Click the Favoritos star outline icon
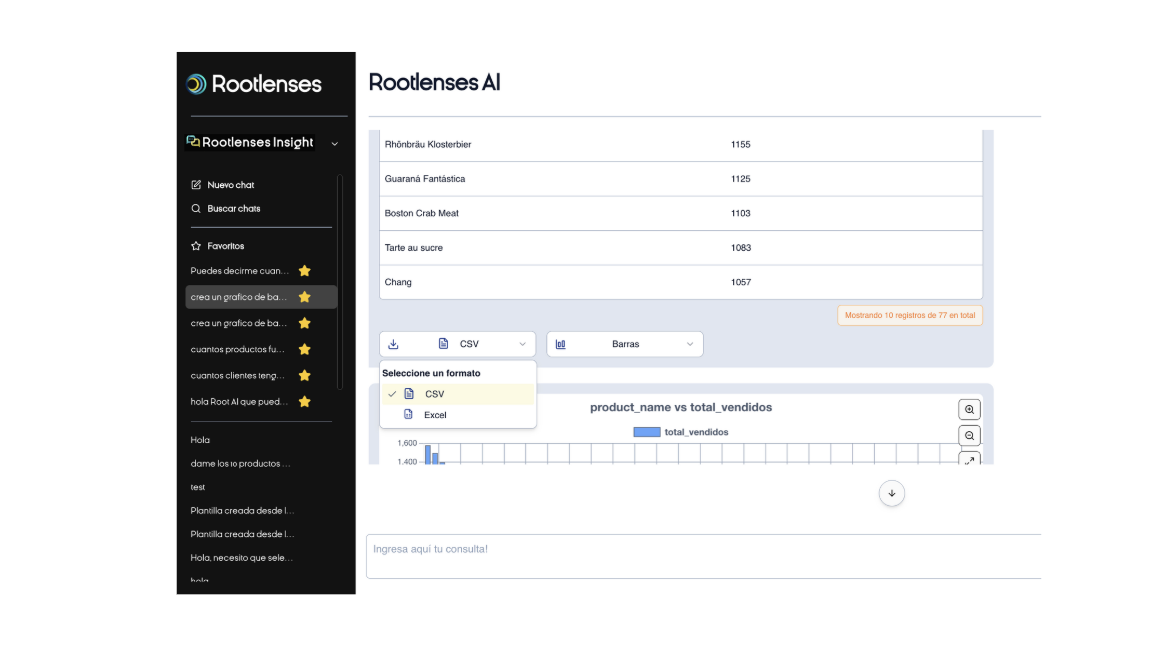The width and height of the screenshot is (1150, 670). click(194, 244)
